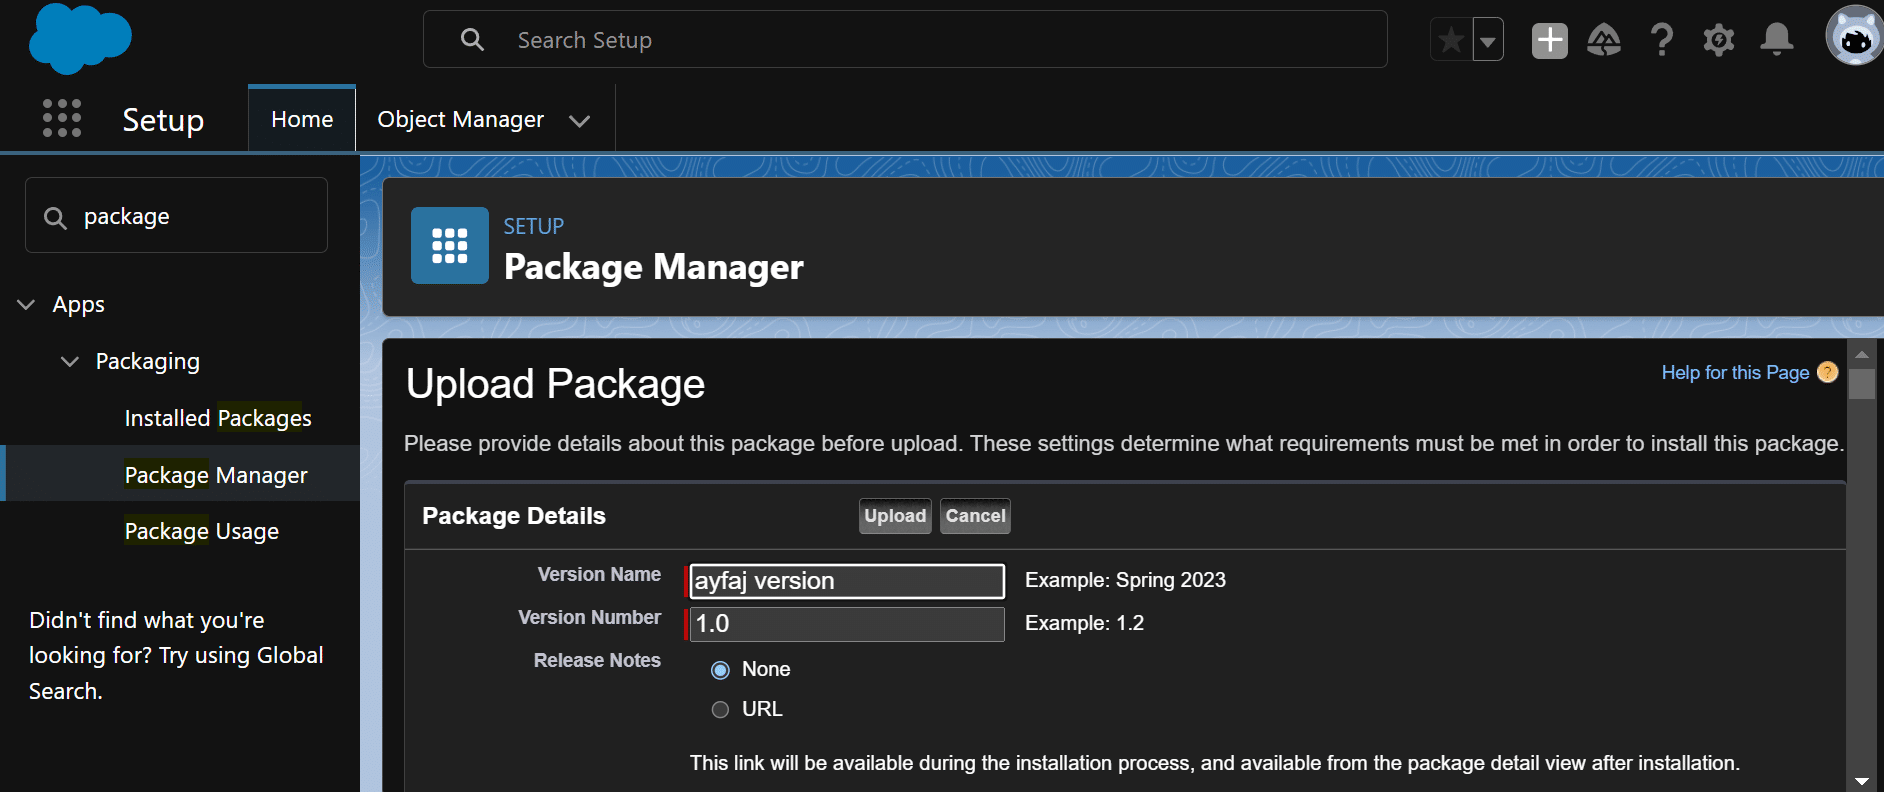Open the favorites list dropdown arrow
Image resolution: width=1884 pixels, height=792 pixels.
click(x=1488, y=41)
